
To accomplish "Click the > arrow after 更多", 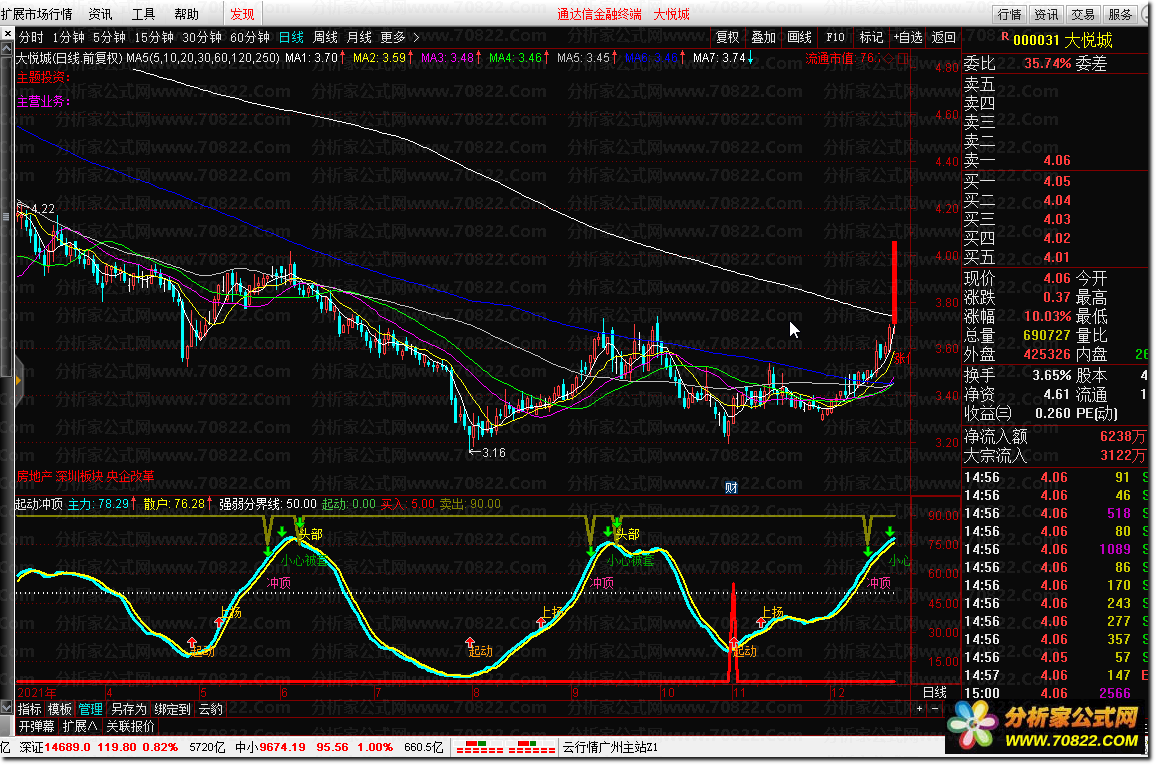I will point(416,37).
